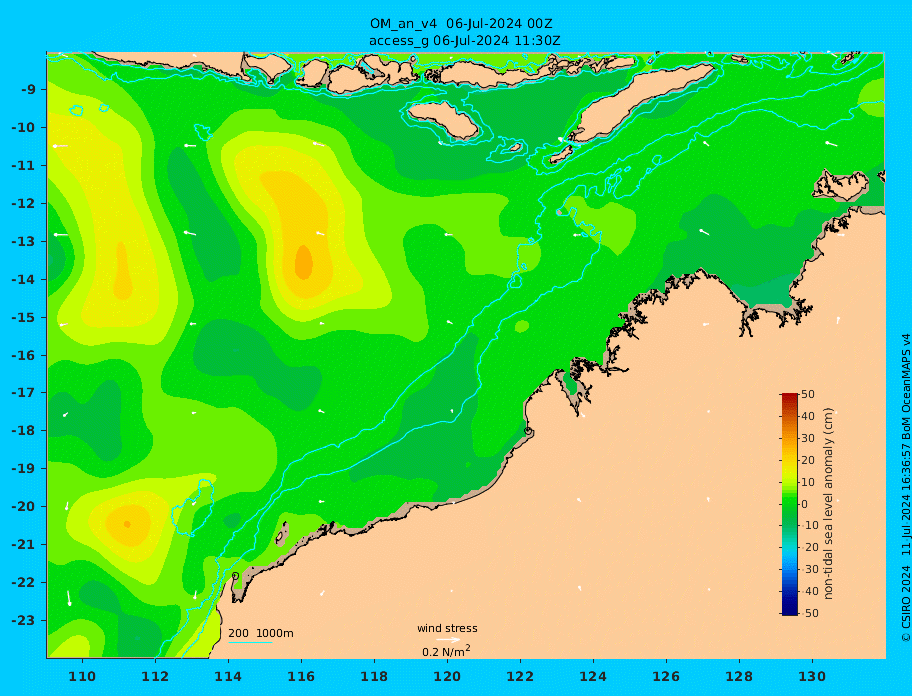The height and width of the screenshot is (696, 912).
Task: Click the '0.2 N/m²' wind stress value
Action: coord(446,651)
